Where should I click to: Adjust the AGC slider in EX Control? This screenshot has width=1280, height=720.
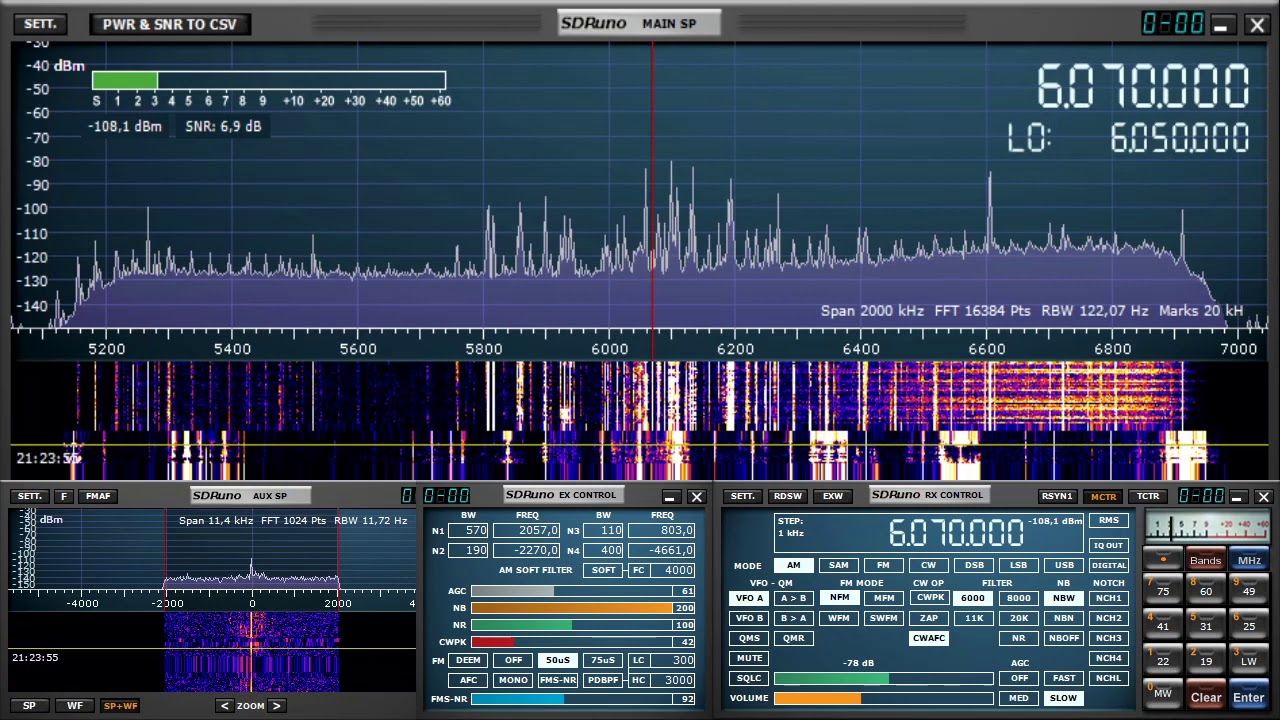click(x=583, y=591)
